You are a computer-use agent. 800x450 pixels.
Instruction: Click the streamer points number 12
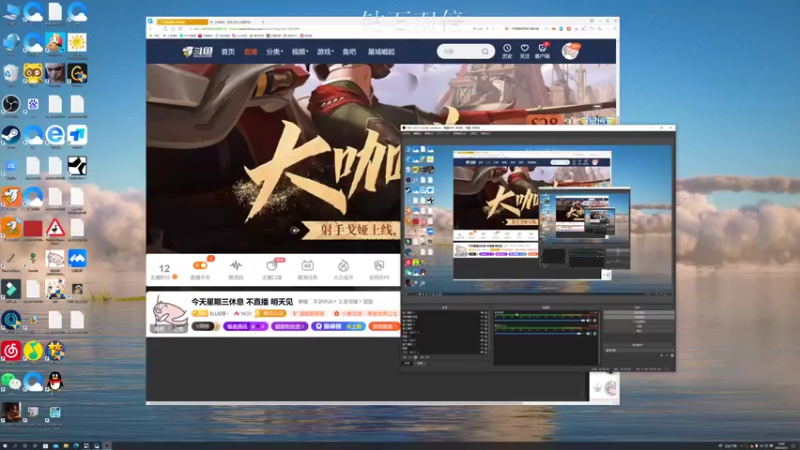pos(164,268)
